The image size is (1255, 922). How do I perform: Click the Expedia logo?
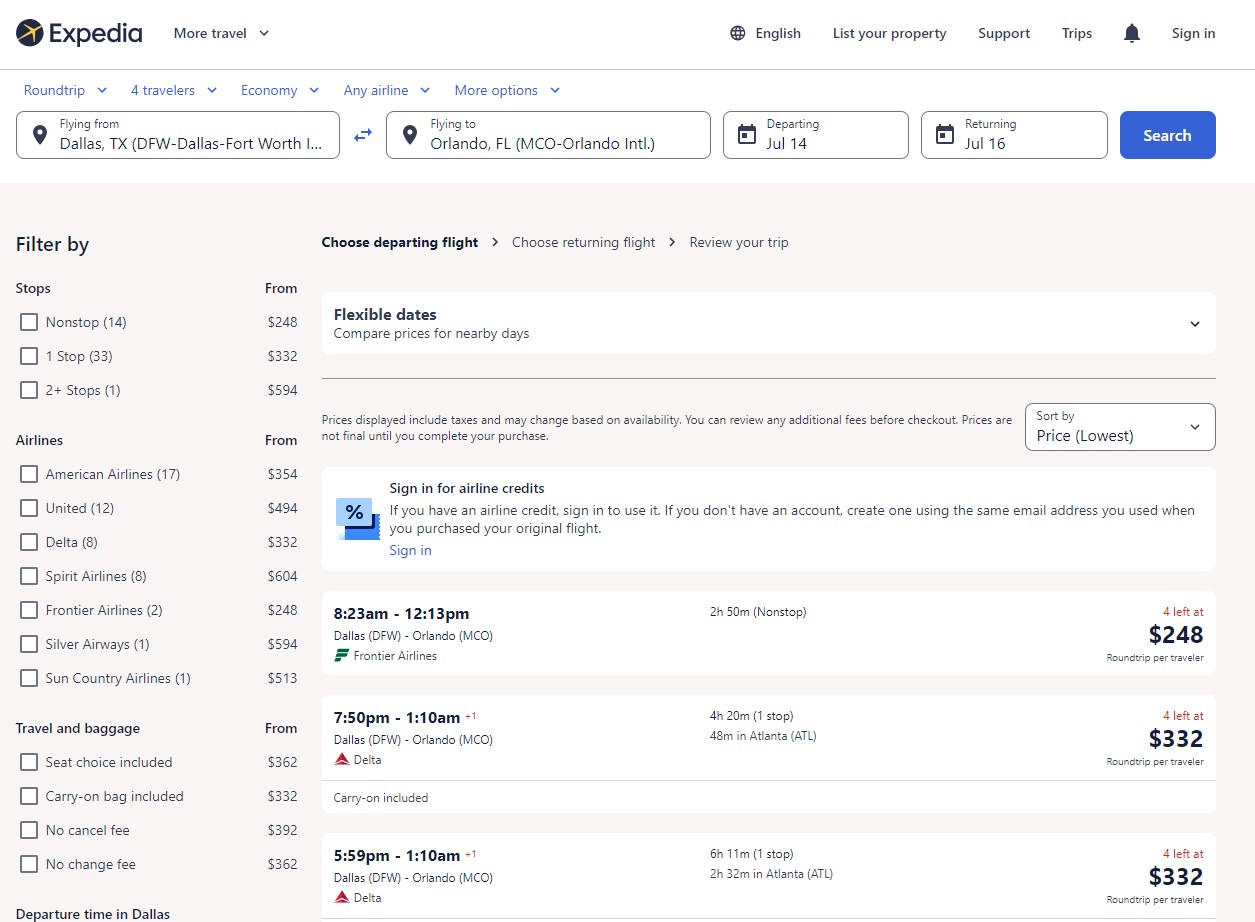point(79,33)
